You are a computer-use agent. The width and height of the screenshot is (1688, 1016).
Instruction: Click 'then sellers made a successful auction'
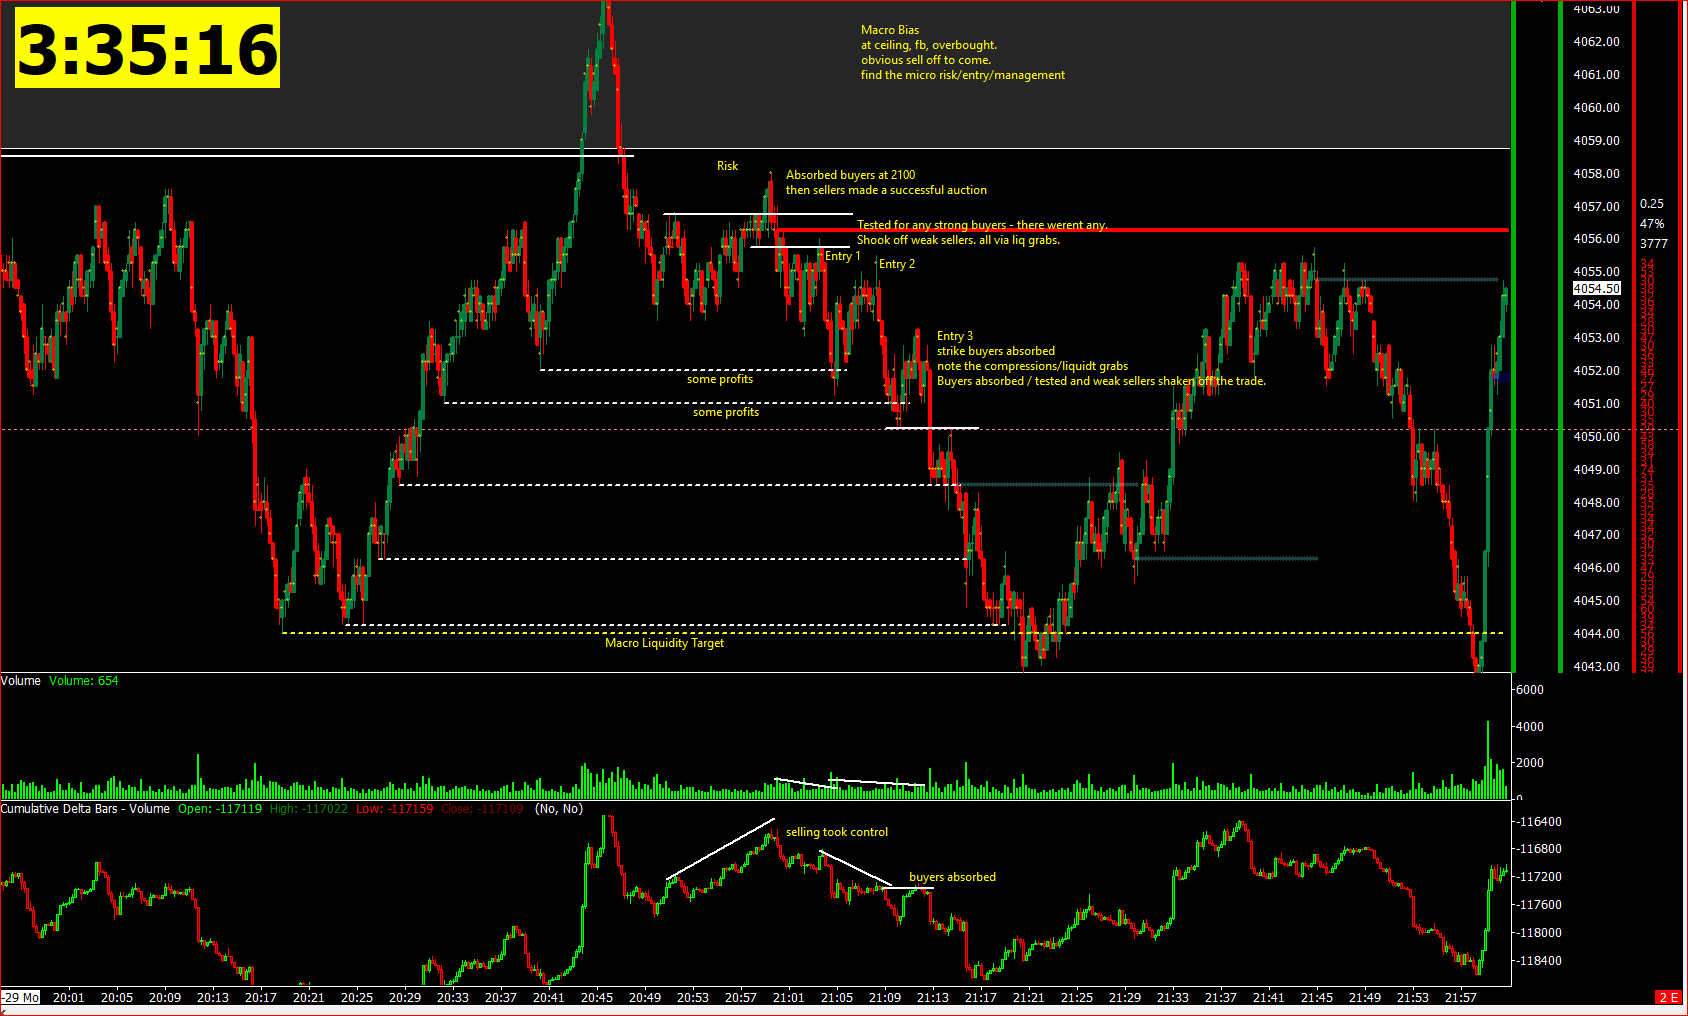pos(886,190)
